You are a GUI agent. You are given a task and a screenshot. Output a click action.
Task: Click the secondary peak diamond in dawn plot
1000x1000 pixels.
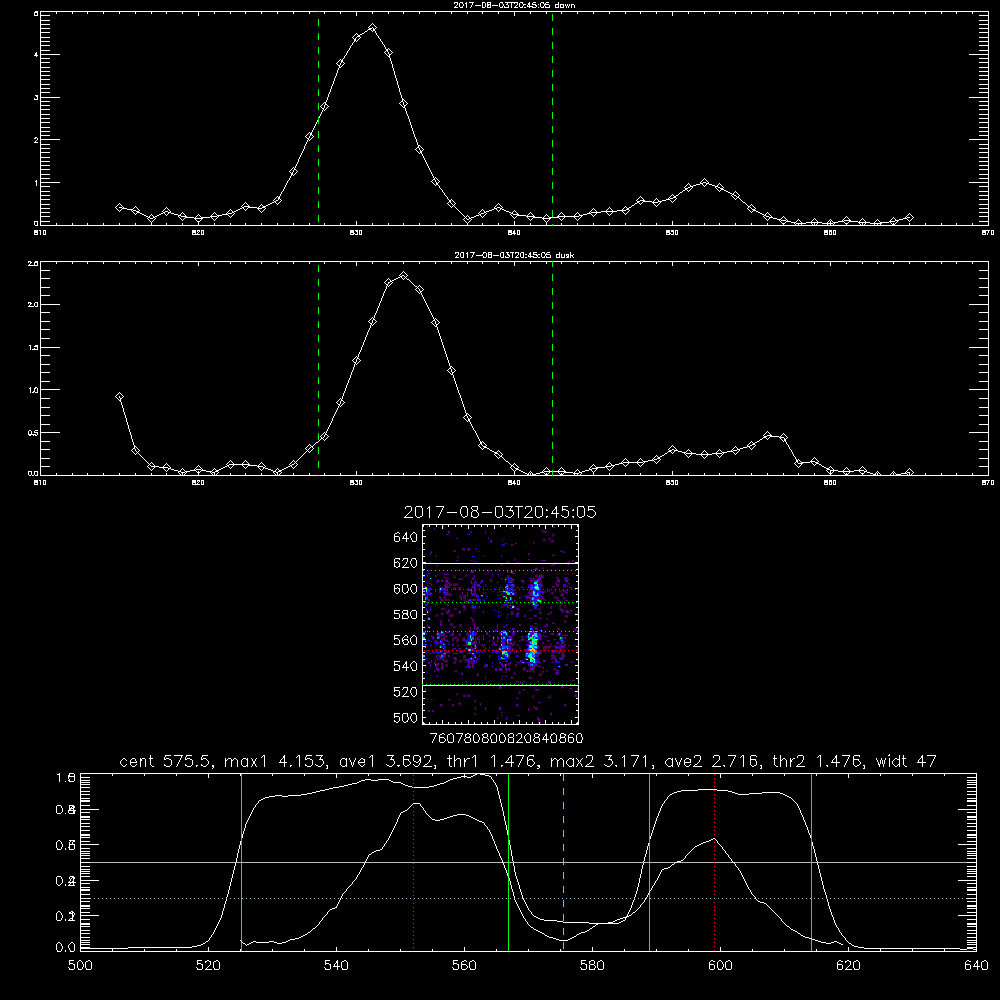point(704,182)
